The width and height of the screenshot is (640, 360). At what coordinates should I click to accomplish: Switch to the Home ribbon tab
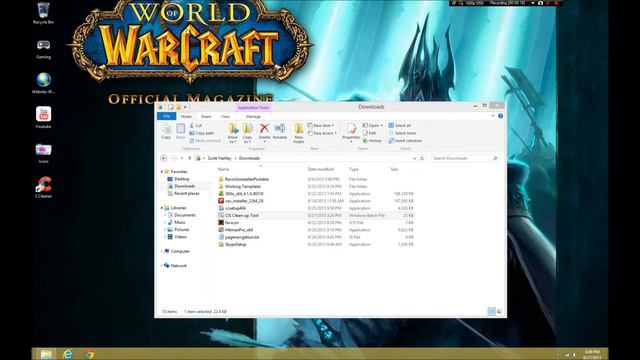point(186,116)
